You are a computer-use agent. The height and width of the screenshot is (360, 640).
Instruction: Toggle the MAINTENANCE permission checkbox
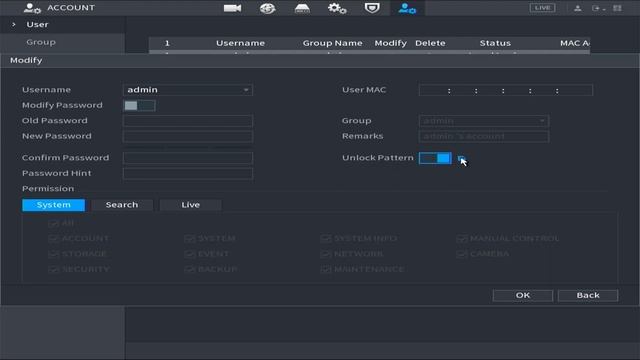(x=325, y=269)
